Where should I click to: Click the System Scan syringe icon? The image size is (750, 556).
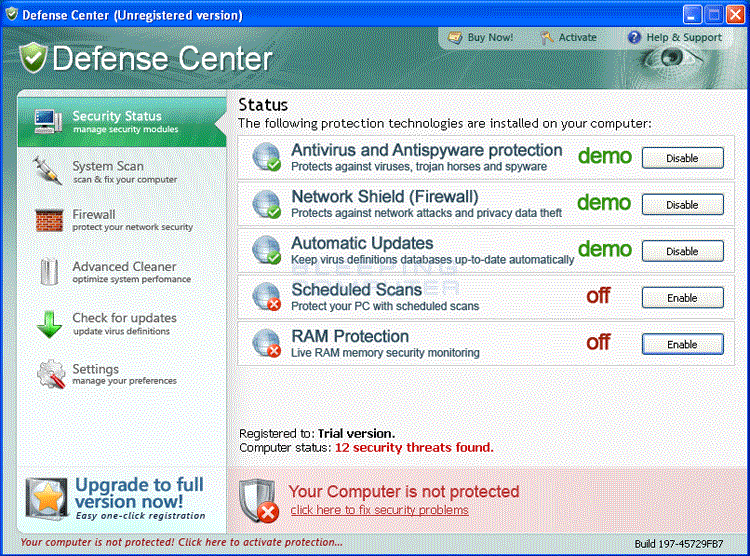coord(48,170)
